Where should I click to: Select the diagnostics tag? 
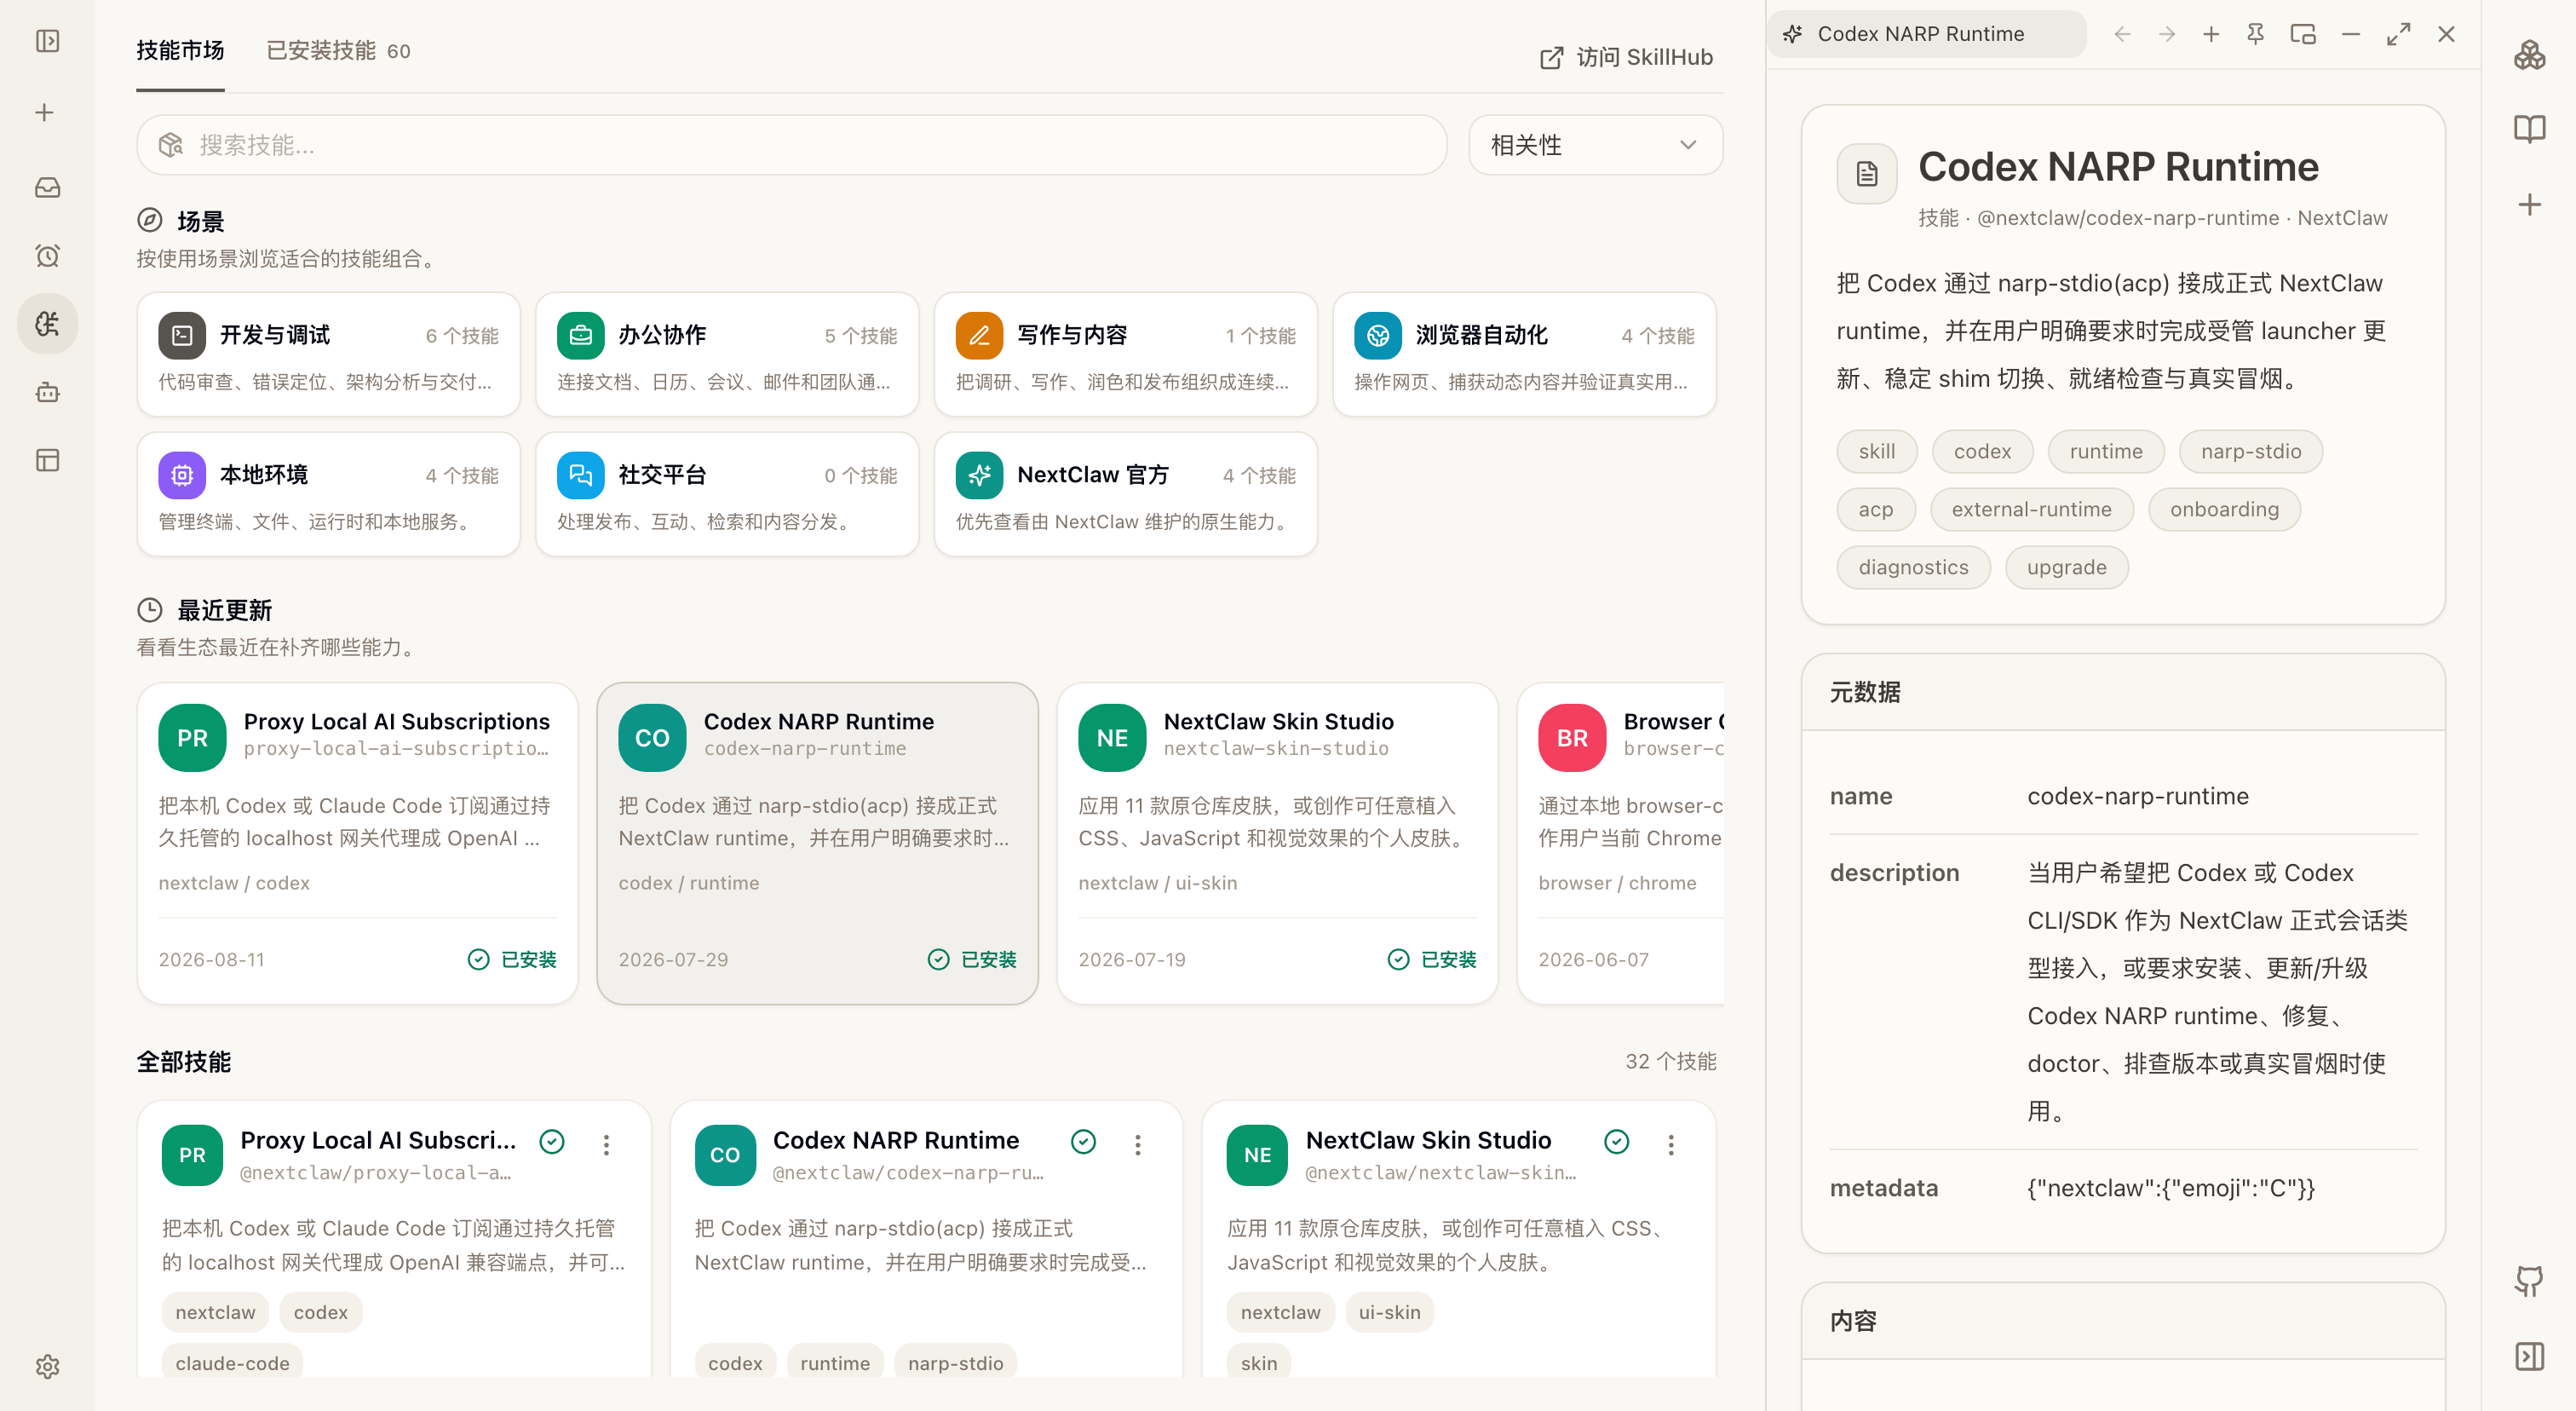click(x=1913, y=567)
